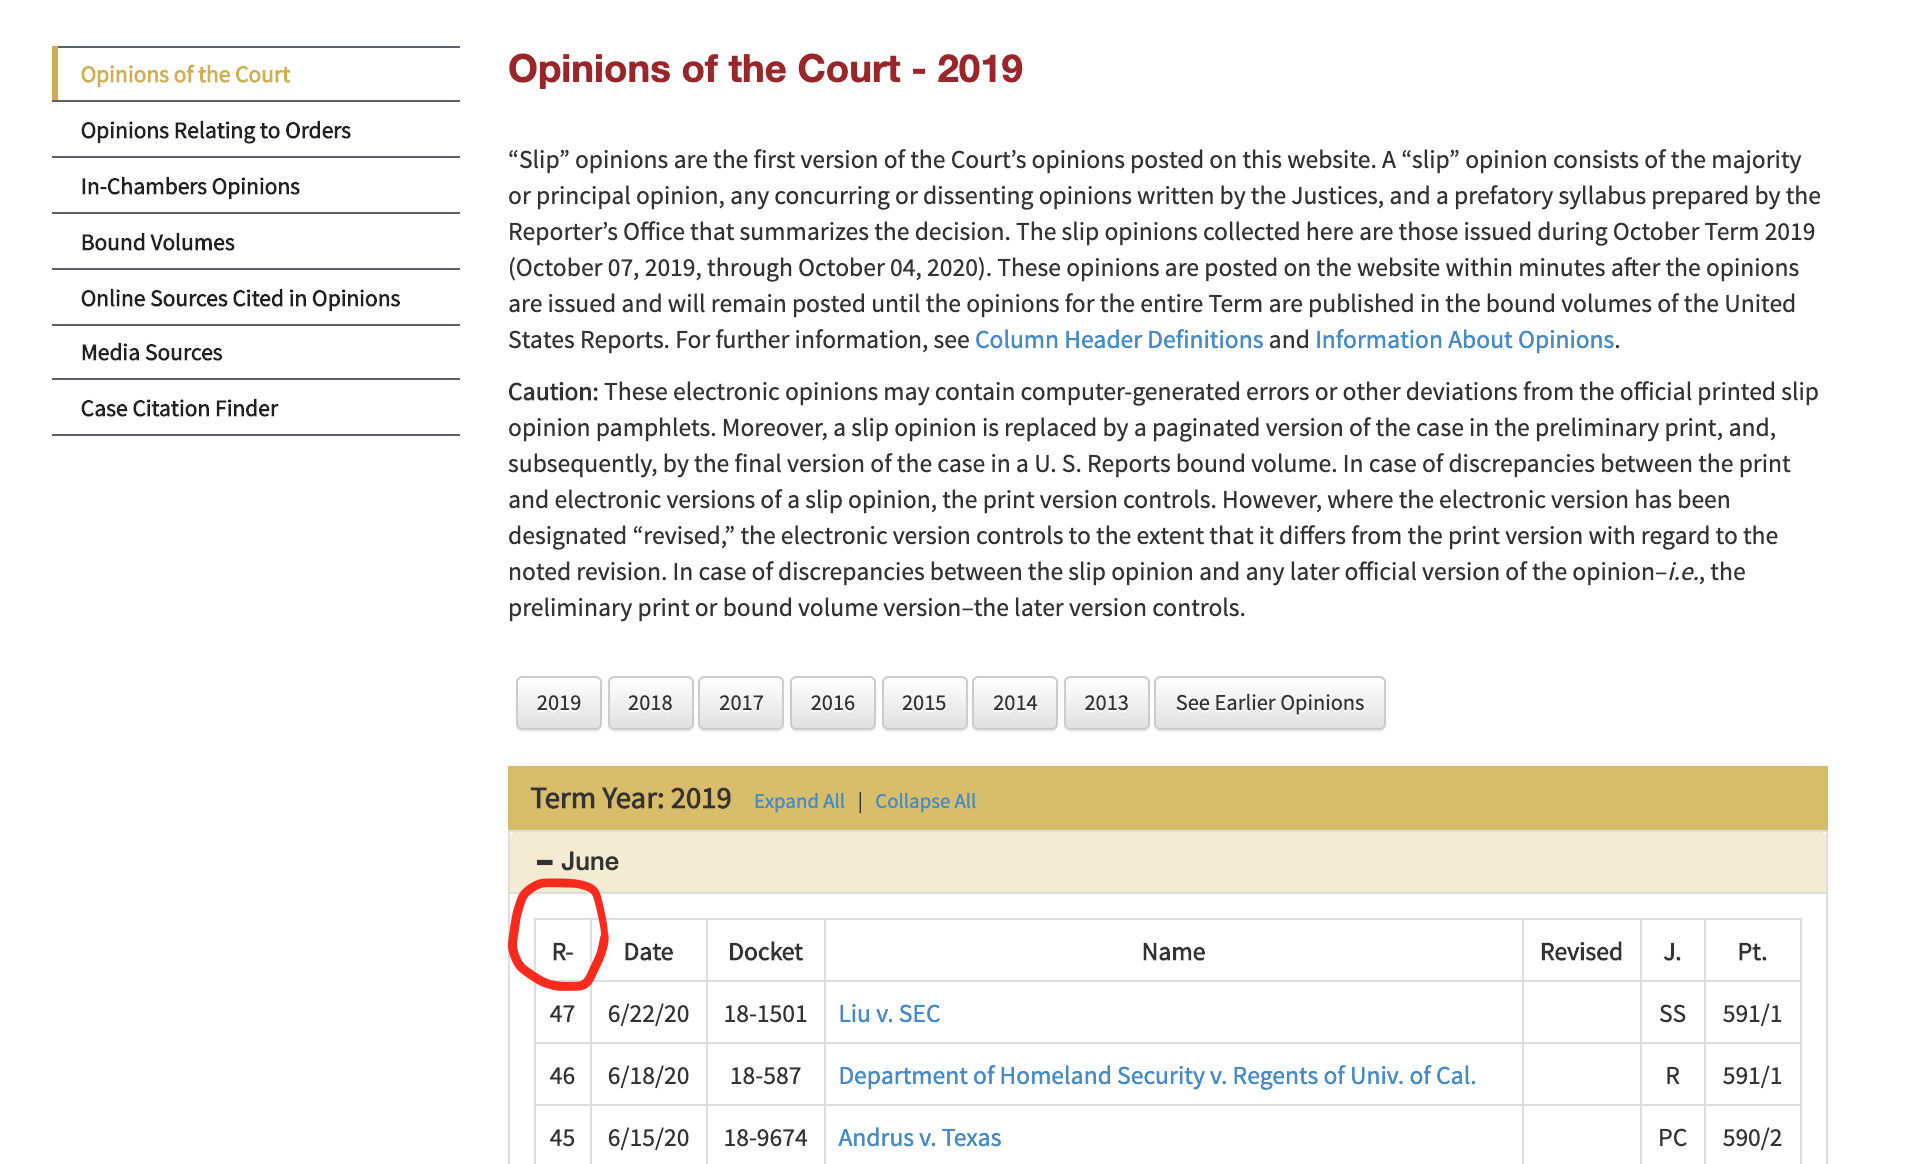
Task: Open Online Sources Cited in Opinions
Action: point(240,298)
